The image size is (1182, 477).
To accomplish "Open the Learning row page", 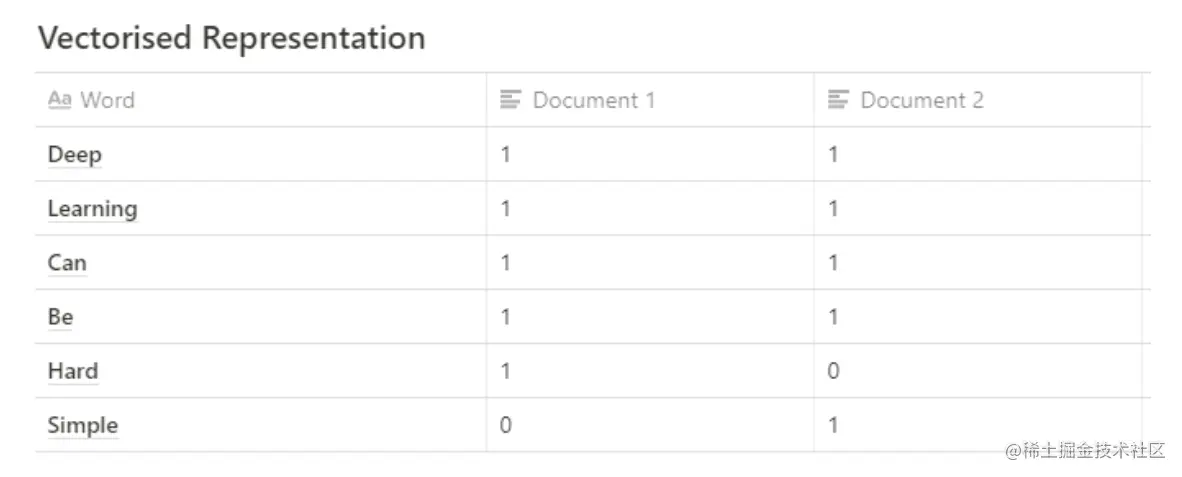I will [x=93, y=209].
